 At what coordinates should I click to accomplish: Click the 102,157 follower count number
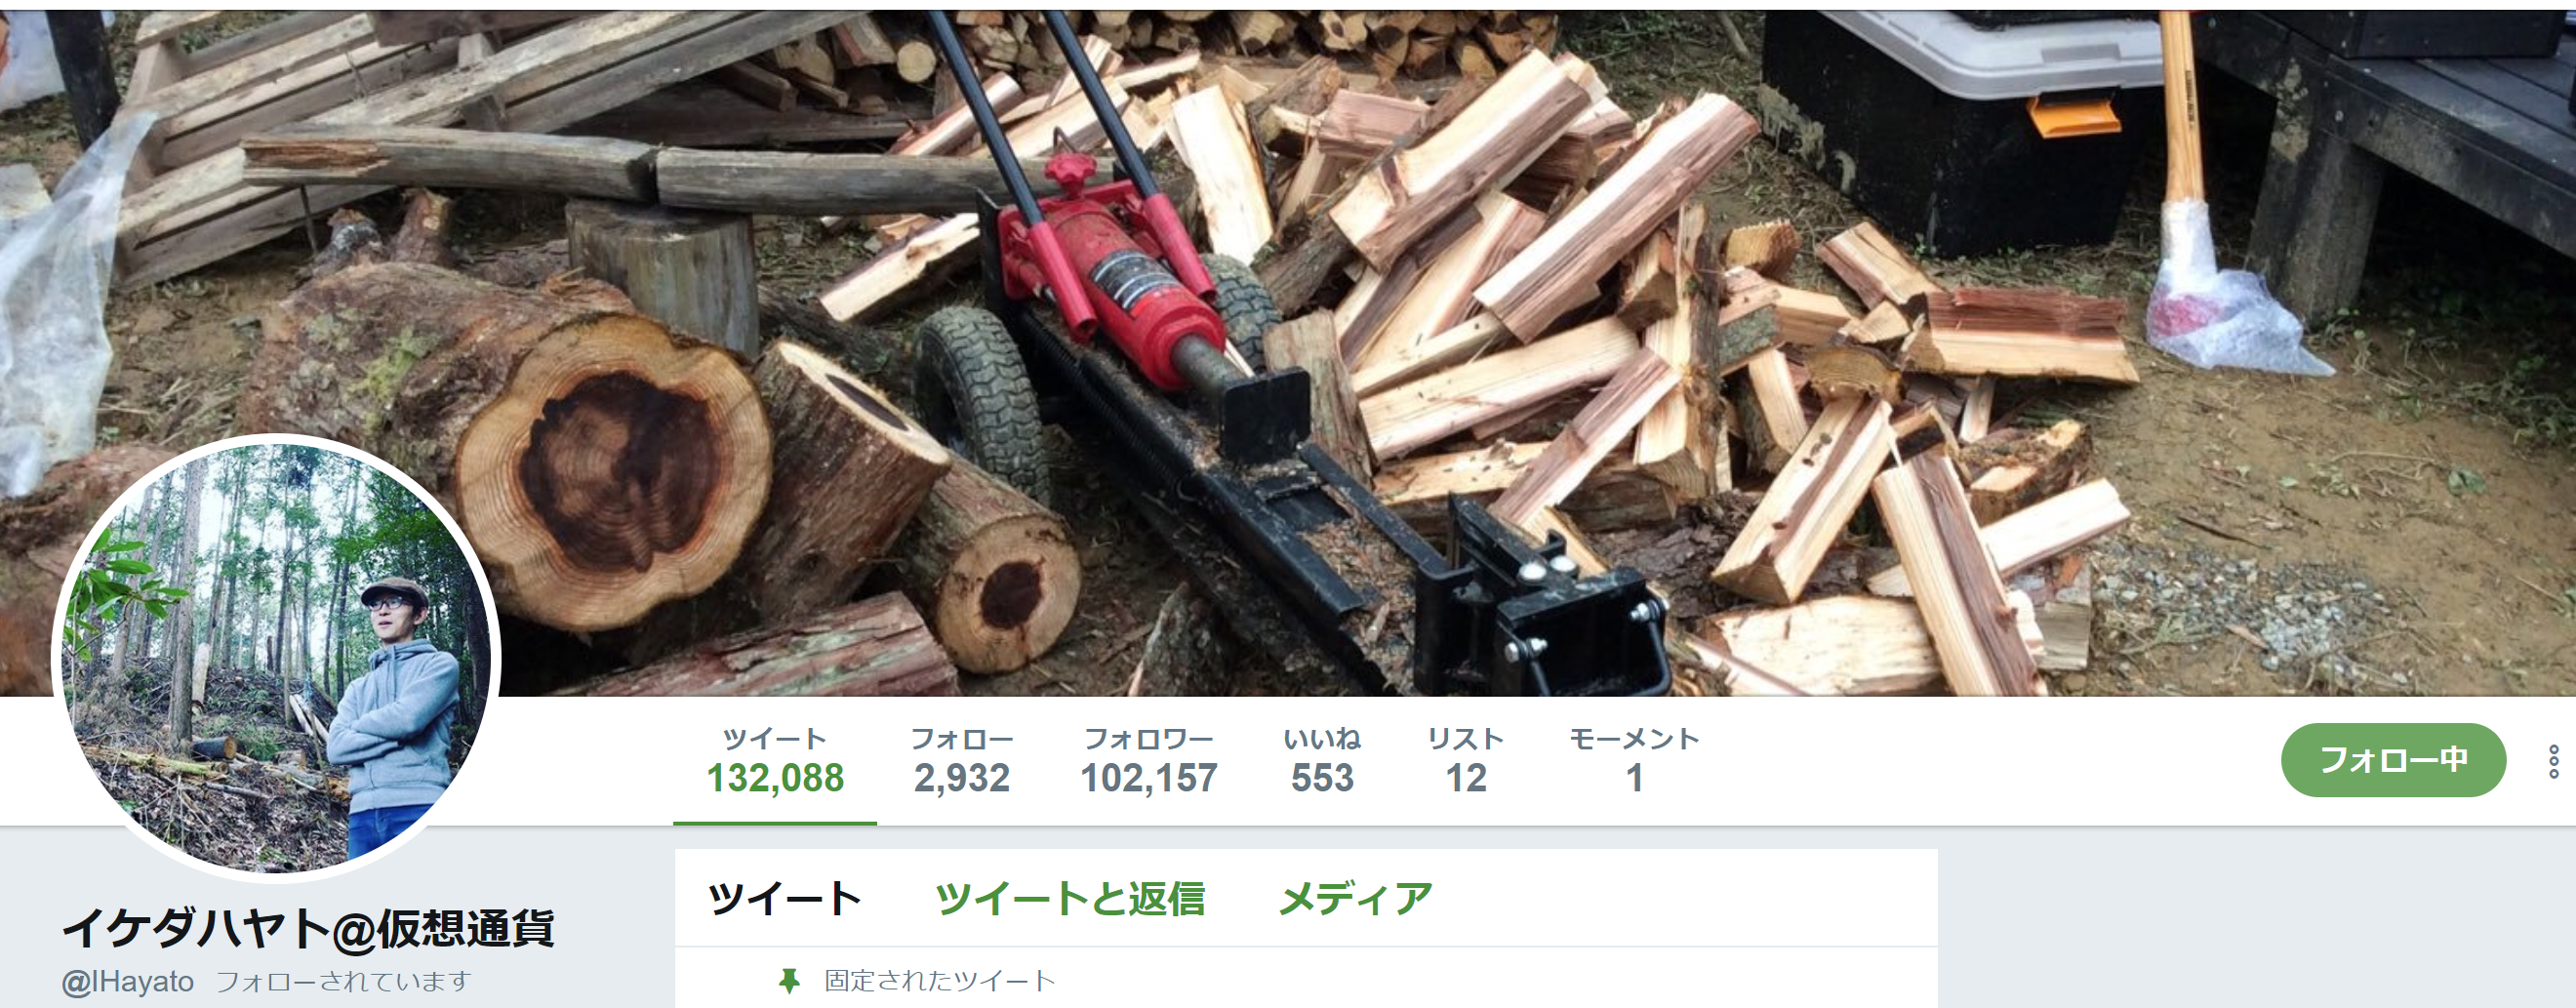[x=1149, y=778]
